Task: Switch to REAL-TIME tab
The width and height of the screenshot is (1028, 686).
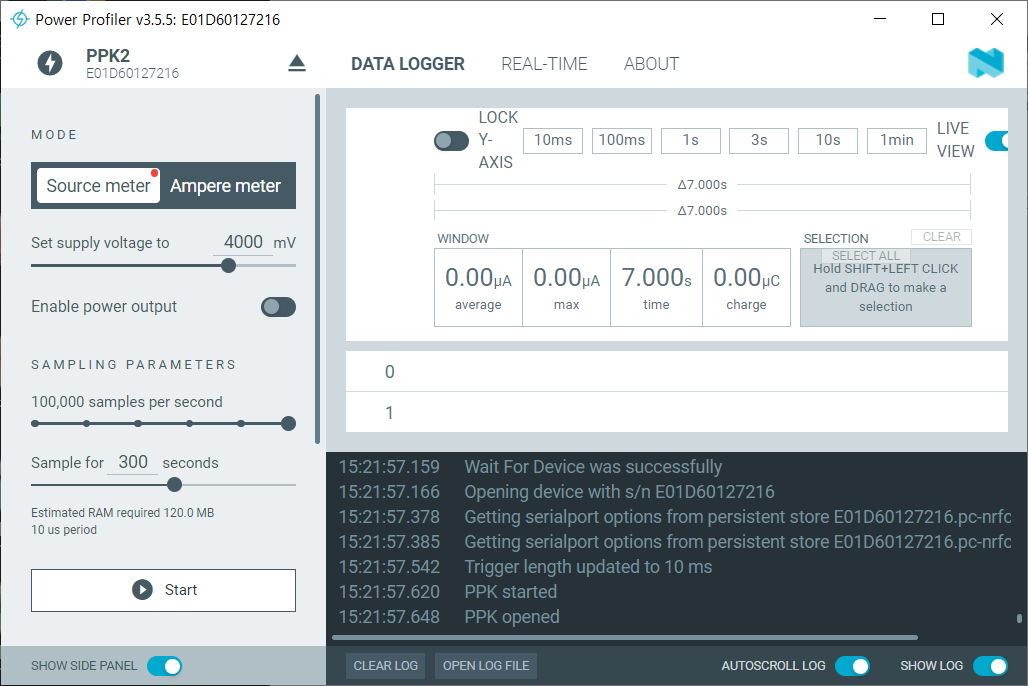Action: [x=544, y=64]
